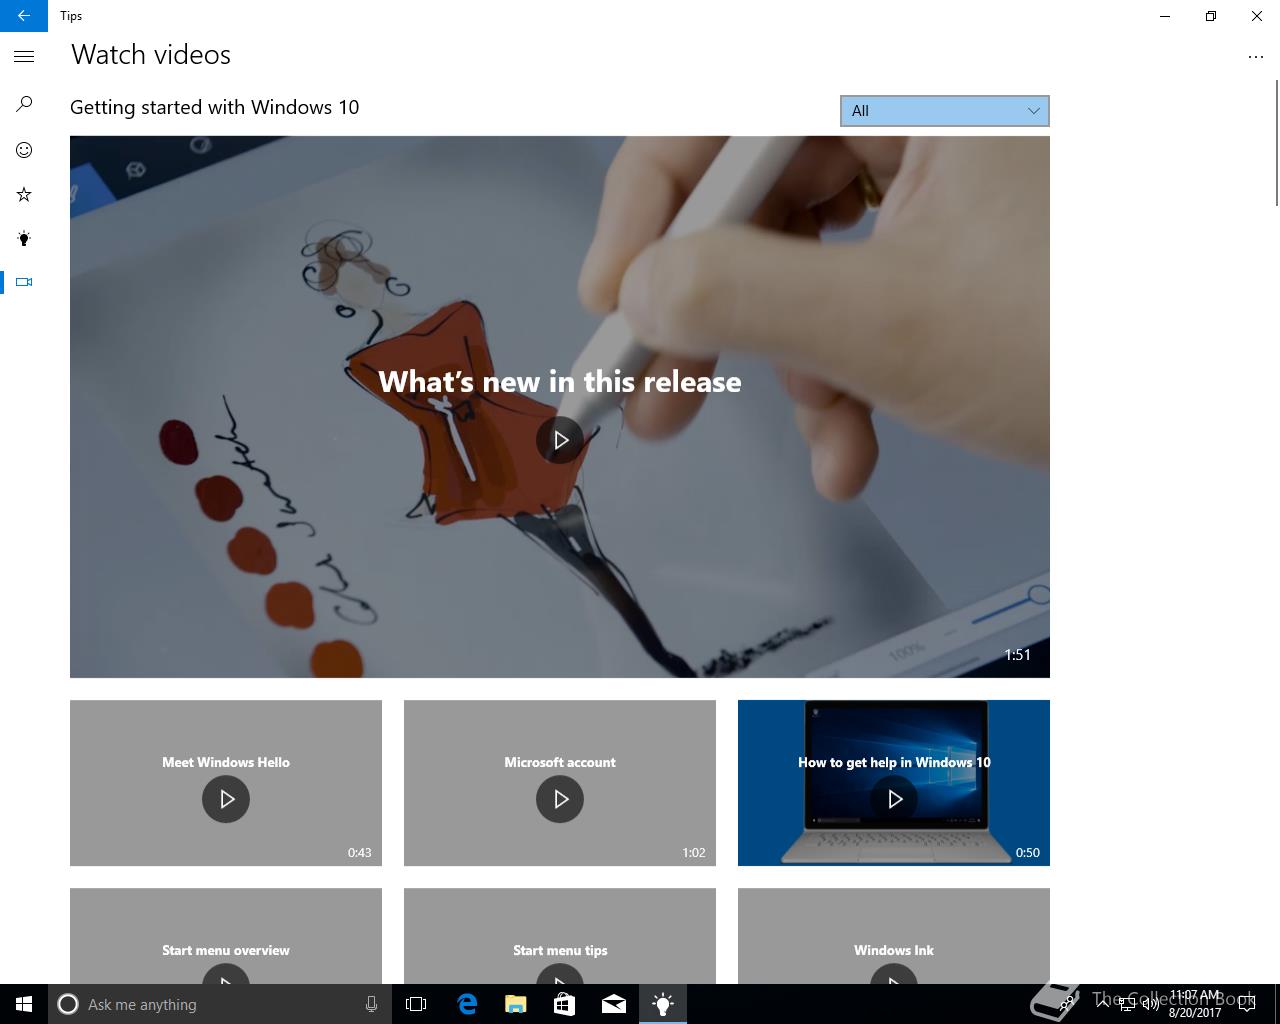Click the taskbar clock and date

click(1195, 1004)
